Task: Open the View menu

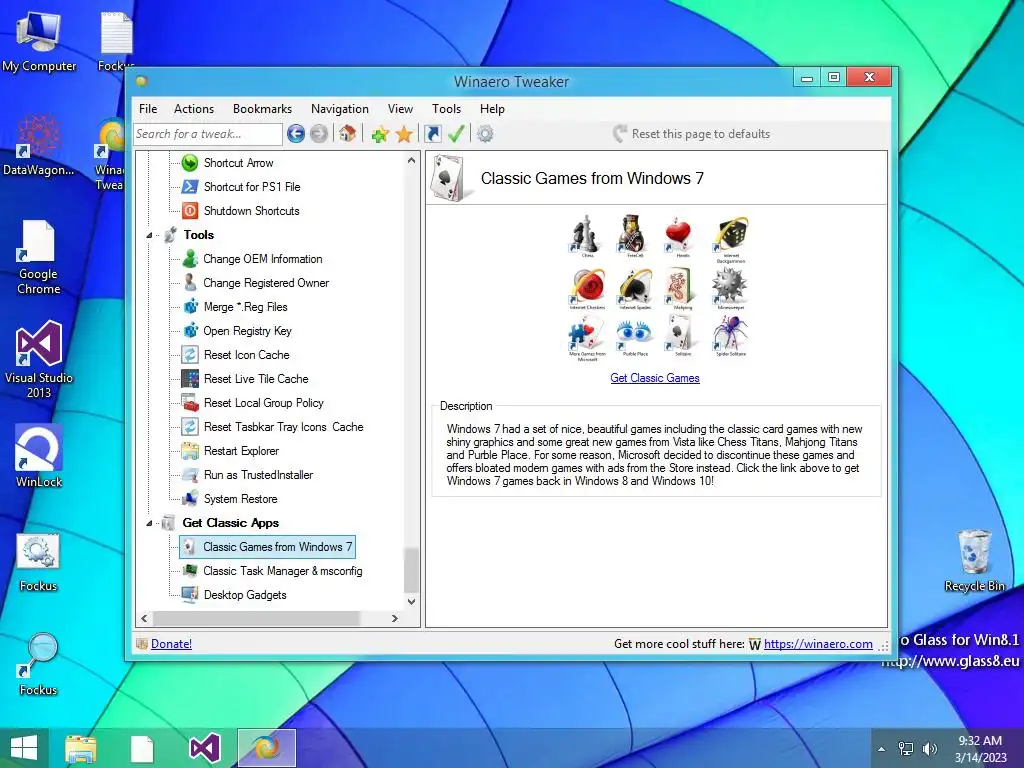Action: (400, 109)
